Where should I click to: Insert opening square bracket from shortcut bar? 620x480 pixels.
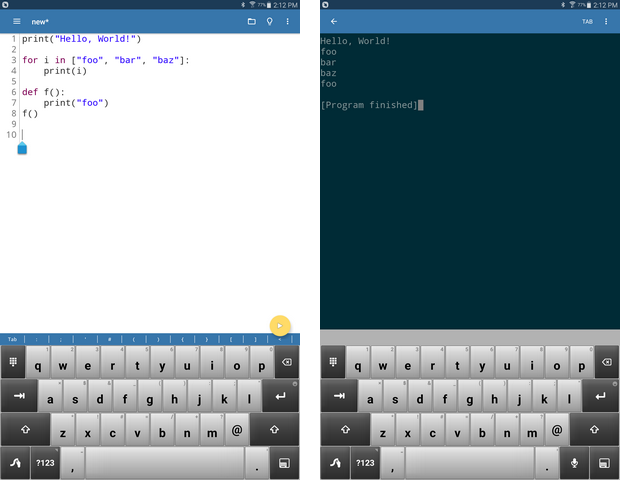pos(231,339)
